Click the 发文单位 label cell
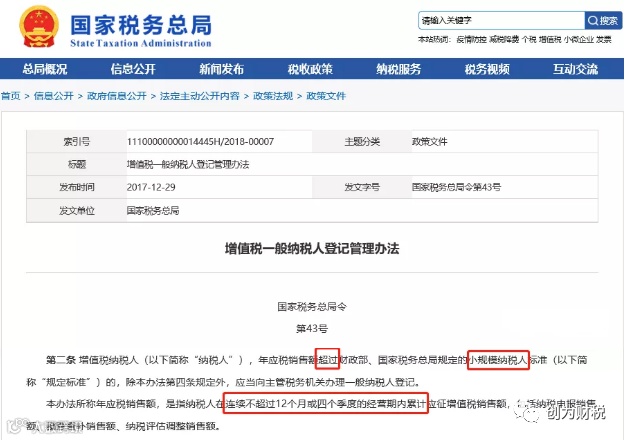Screen dimensions: 625x440 [77, 210]
